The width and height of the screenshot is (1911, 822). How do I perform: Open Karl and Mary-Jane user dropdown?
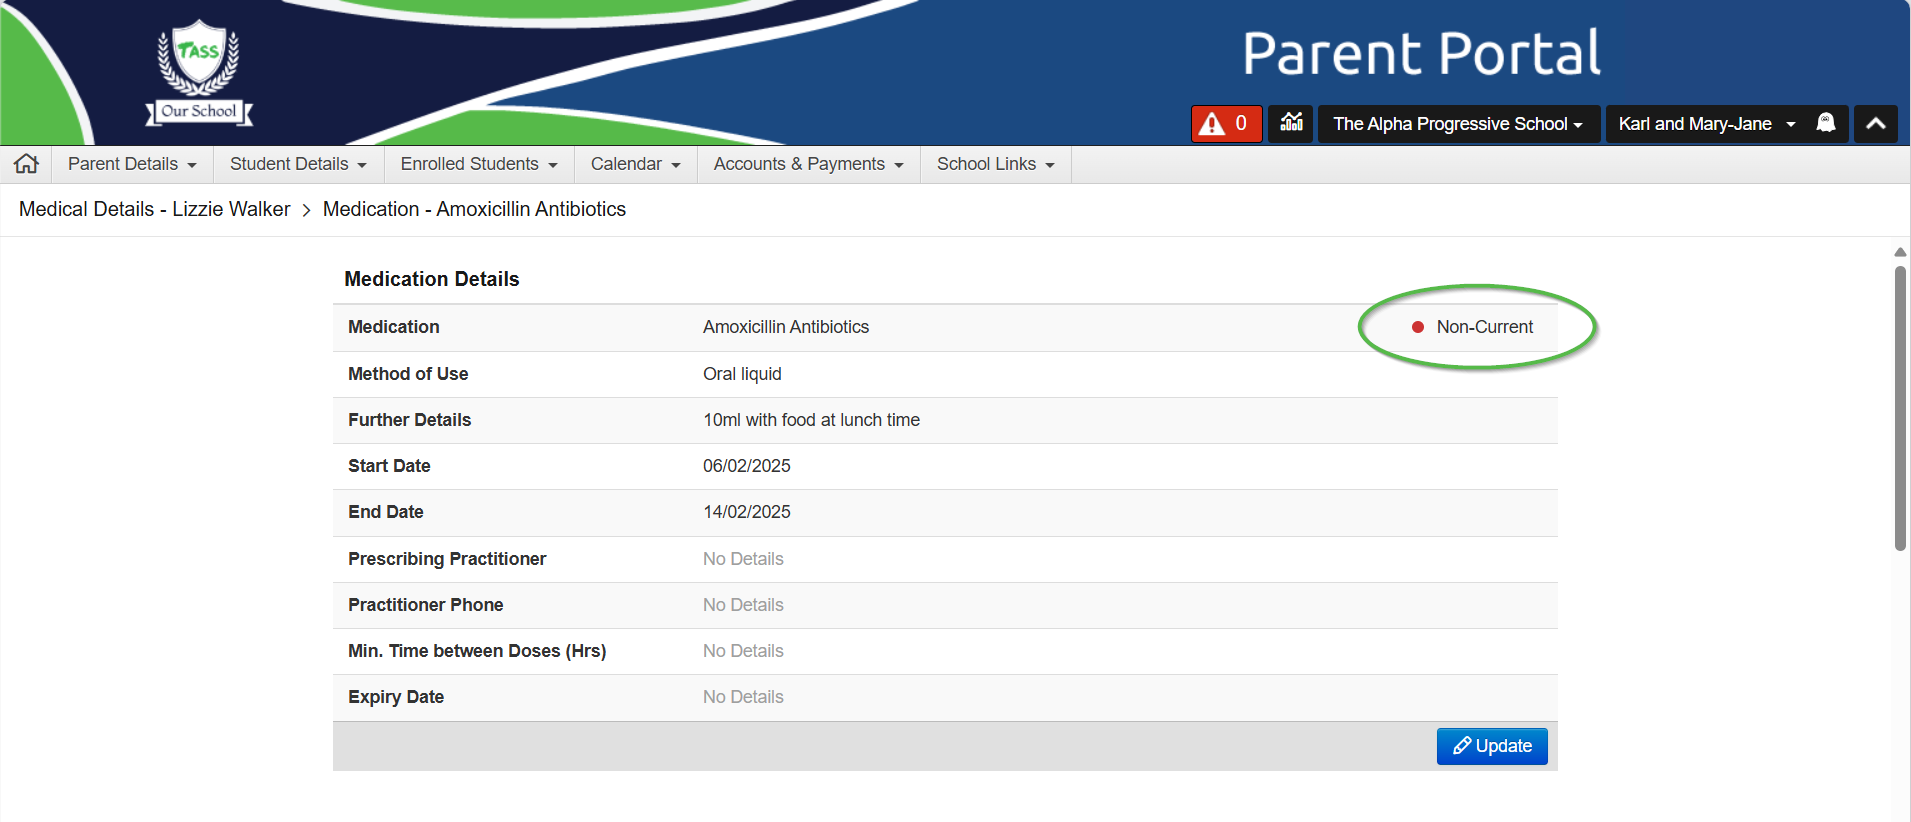1706,124
